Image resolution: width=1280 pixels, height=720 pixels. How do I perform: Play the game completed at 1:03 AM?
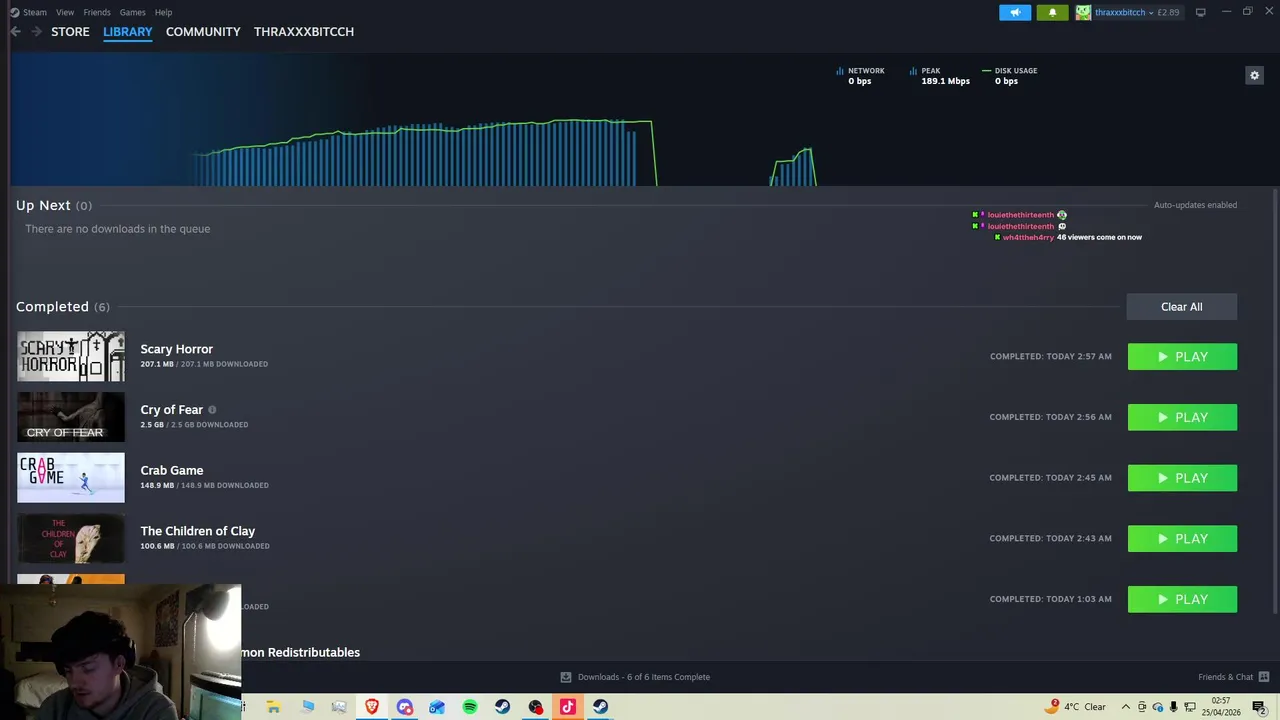click(x=1182, y=599)
